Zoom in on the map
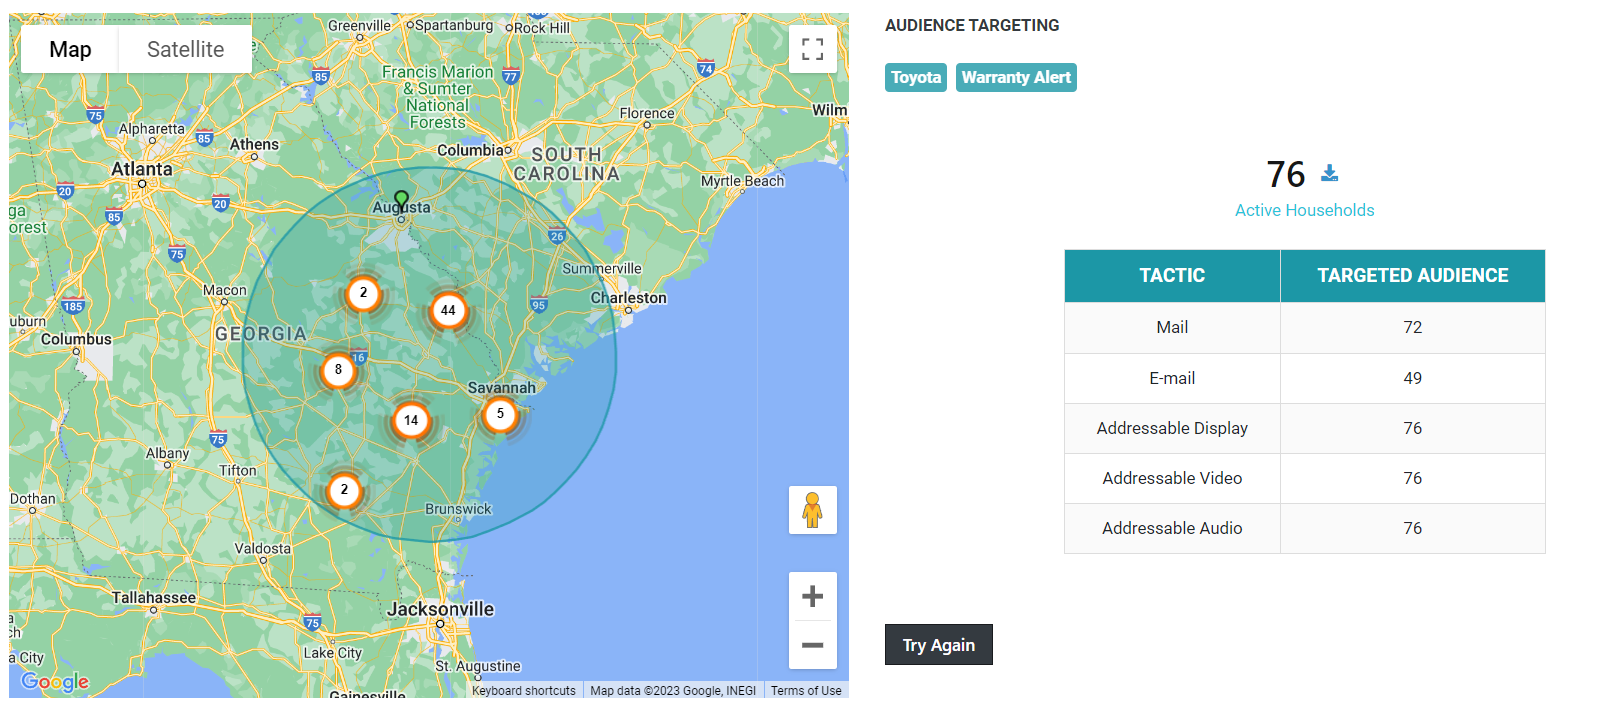Image resolution: width=1611 pixels, height=715 pixels. (x=812, y=597)
